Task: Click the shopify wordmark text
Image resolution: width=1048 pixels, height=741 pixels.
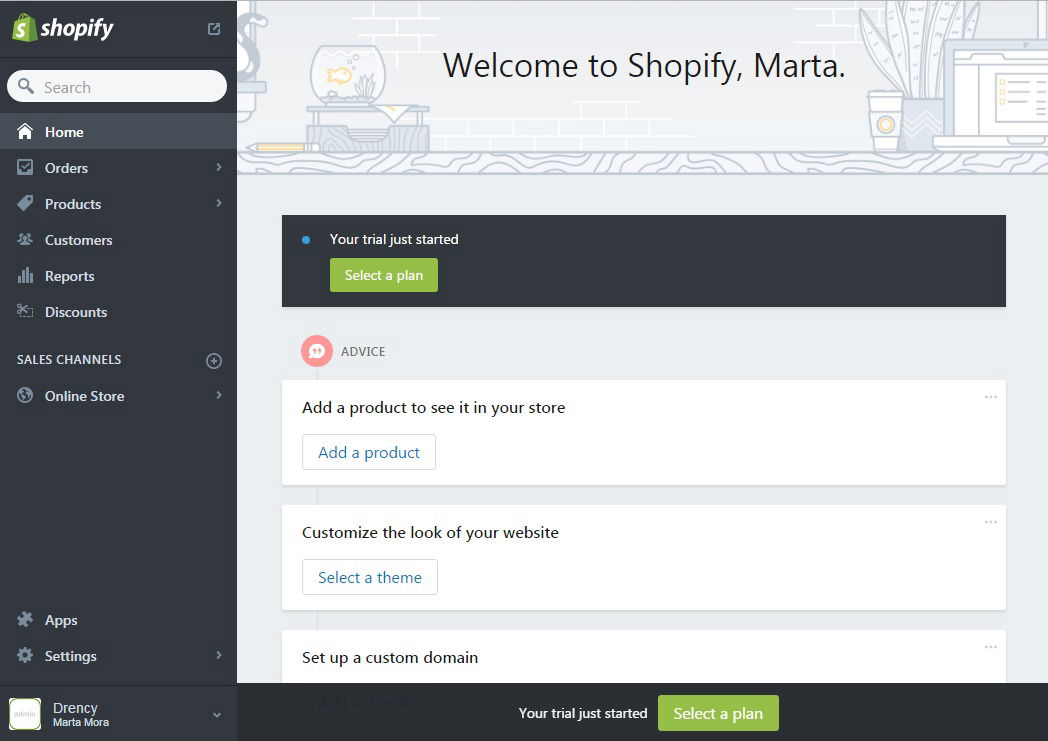Action: 77,29
